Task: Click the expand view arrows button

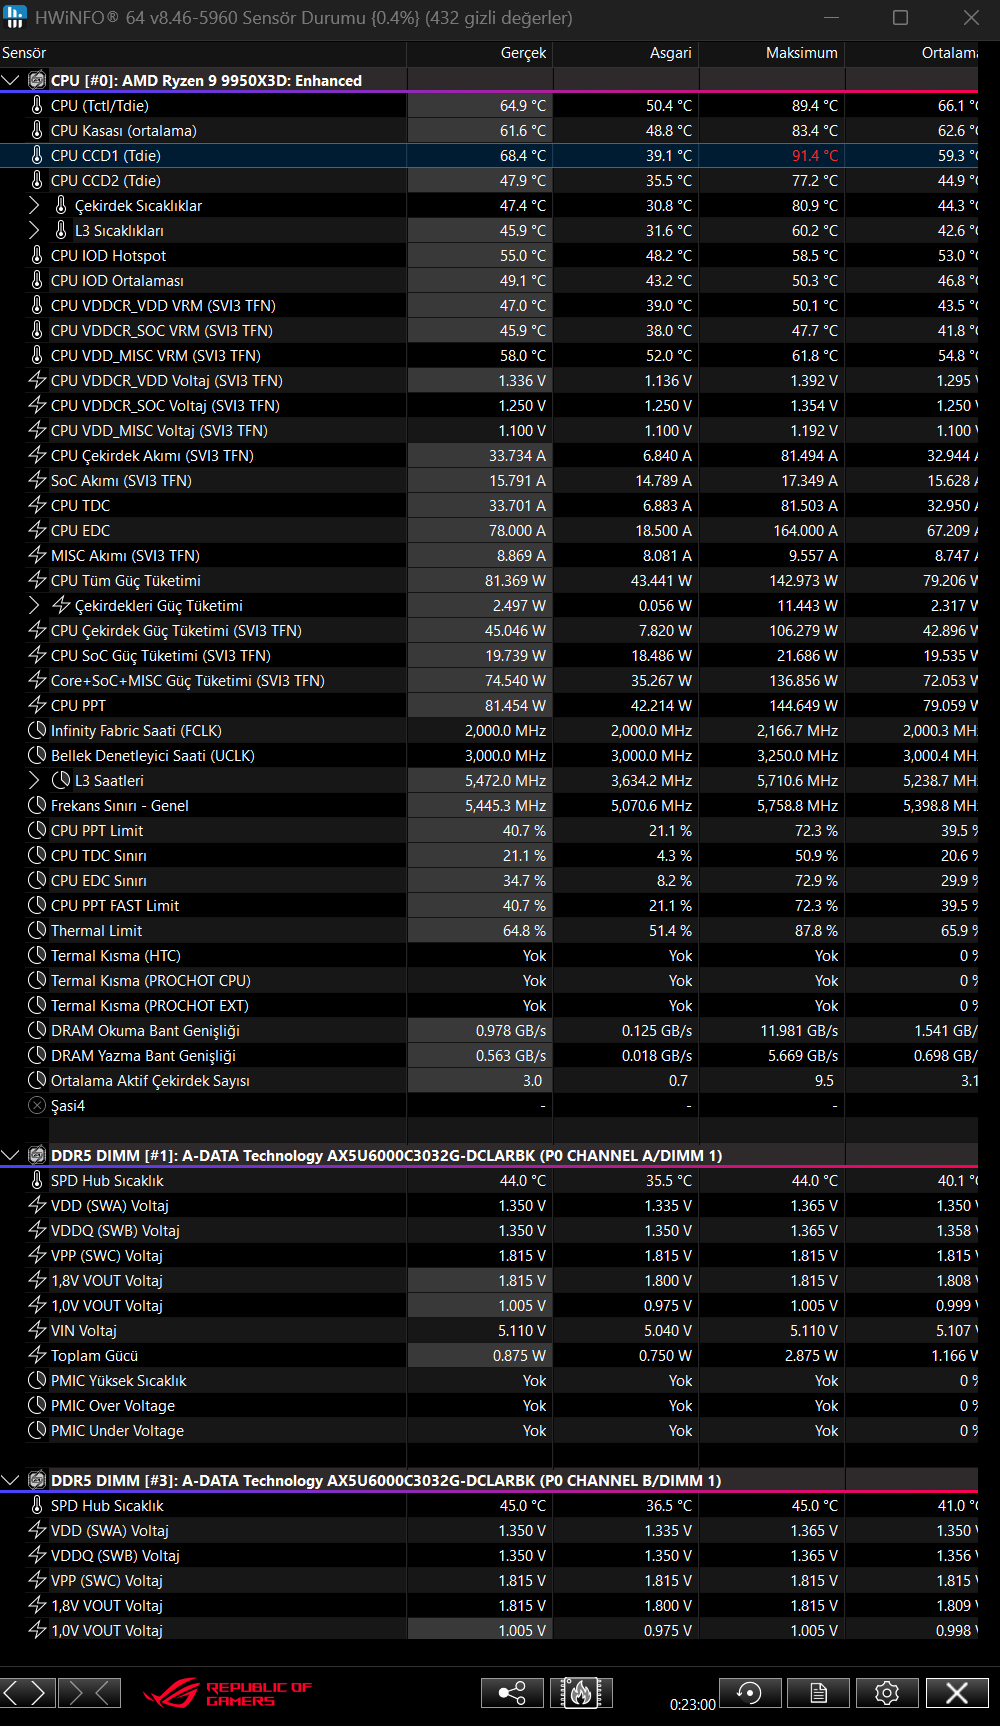Action: (28, 1692)
